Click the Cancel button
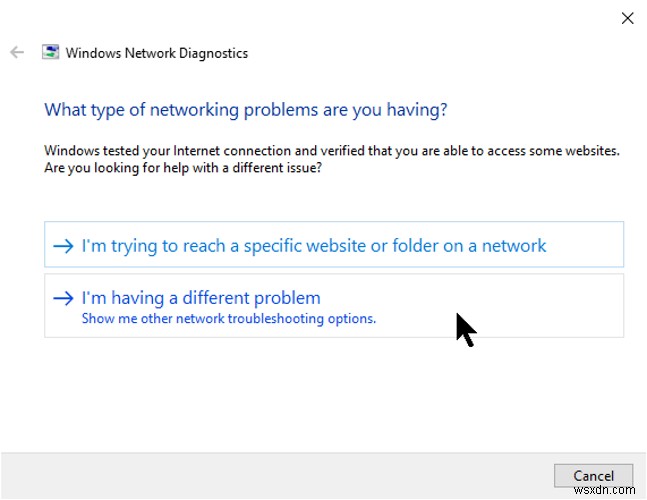The width and height of the screenshot is (647, 500). [593, 476]
